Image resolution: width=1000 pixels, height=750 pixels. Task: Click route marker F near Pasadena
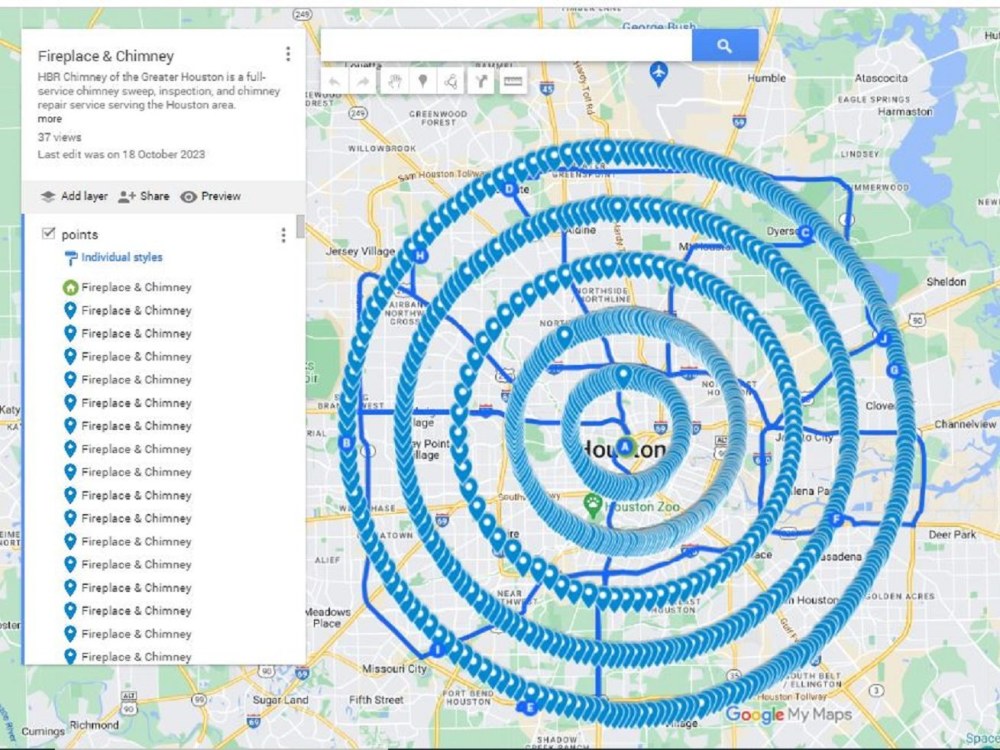tap(836, 519)
